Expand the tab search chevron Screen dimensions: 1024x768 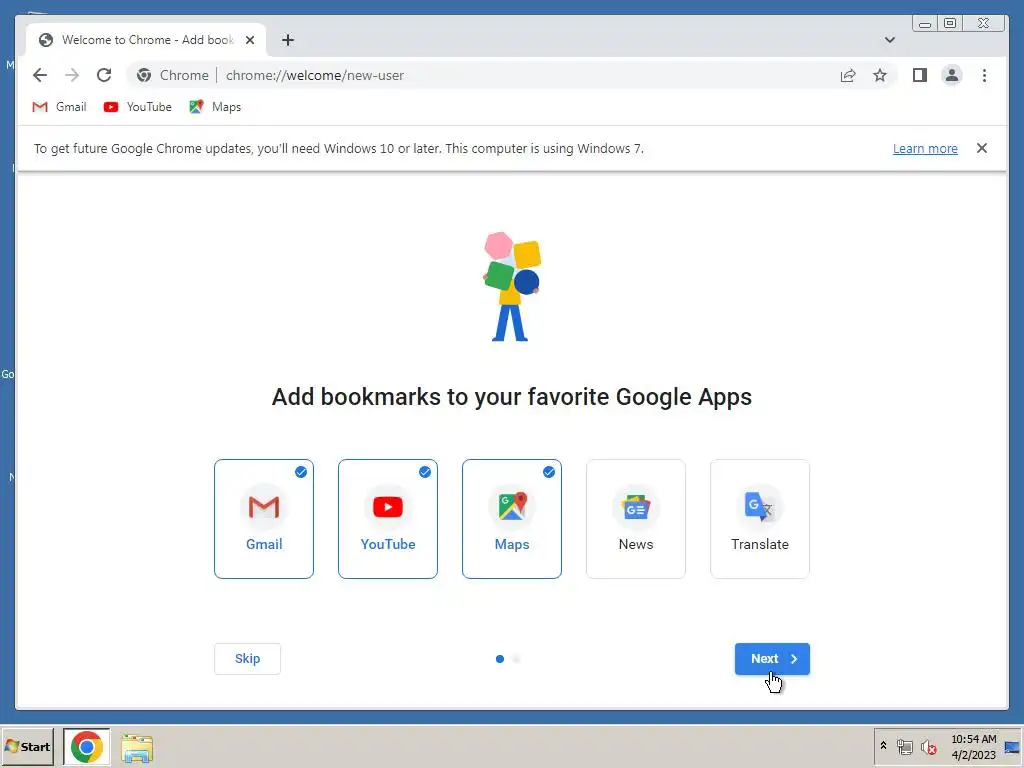pyautogui.click(x=889, y=40)
